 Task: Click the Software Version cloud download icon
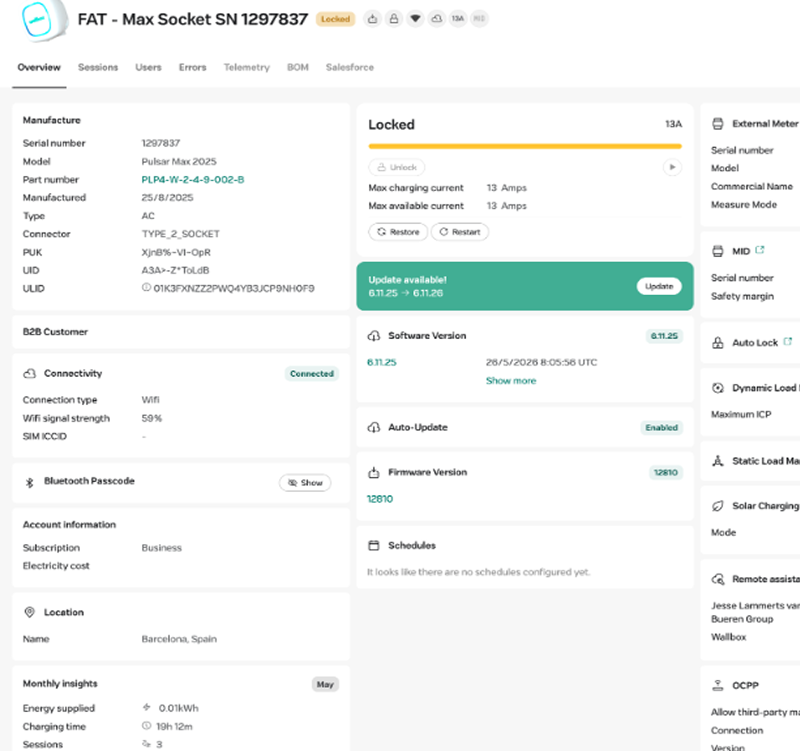[x=374, y=336]
